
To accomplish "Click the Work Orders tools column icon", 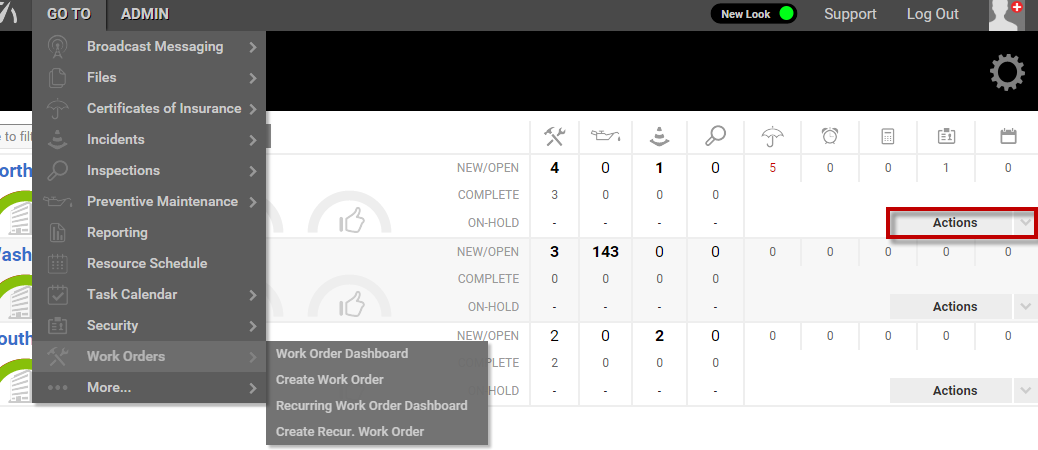I will coord(554,136).
